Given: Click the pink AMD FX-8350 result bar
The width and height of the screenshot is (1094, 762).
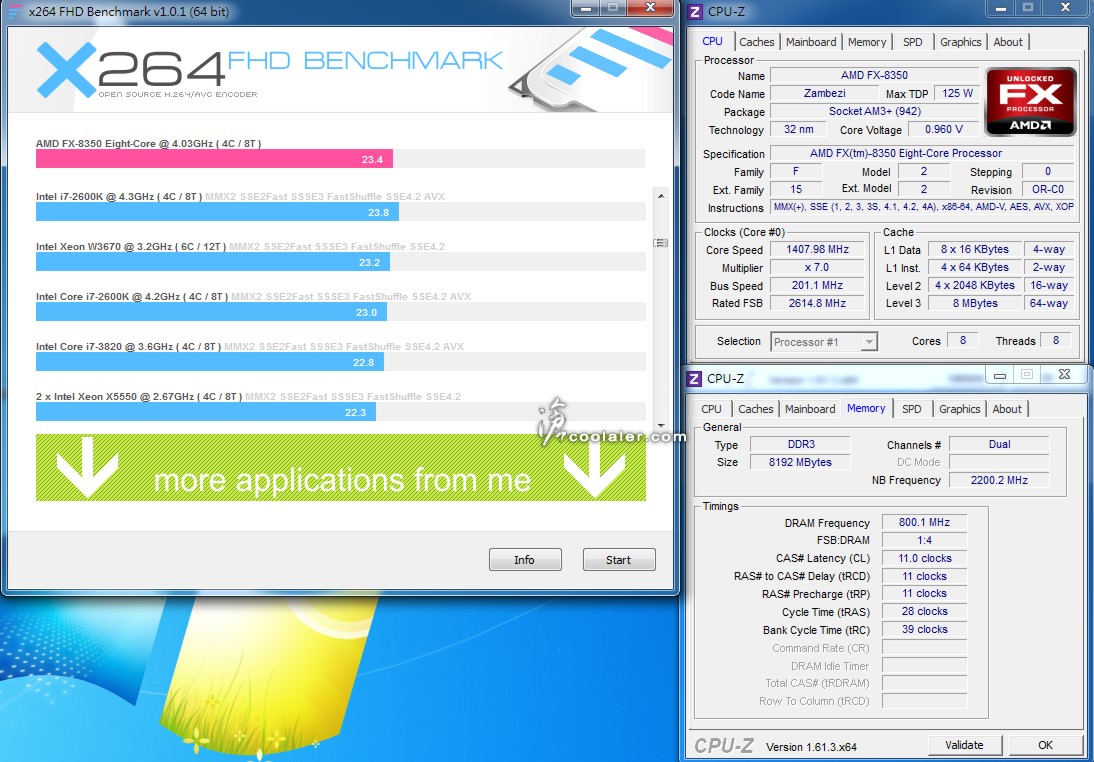Looking at the screenshot, I should (214, 158).
